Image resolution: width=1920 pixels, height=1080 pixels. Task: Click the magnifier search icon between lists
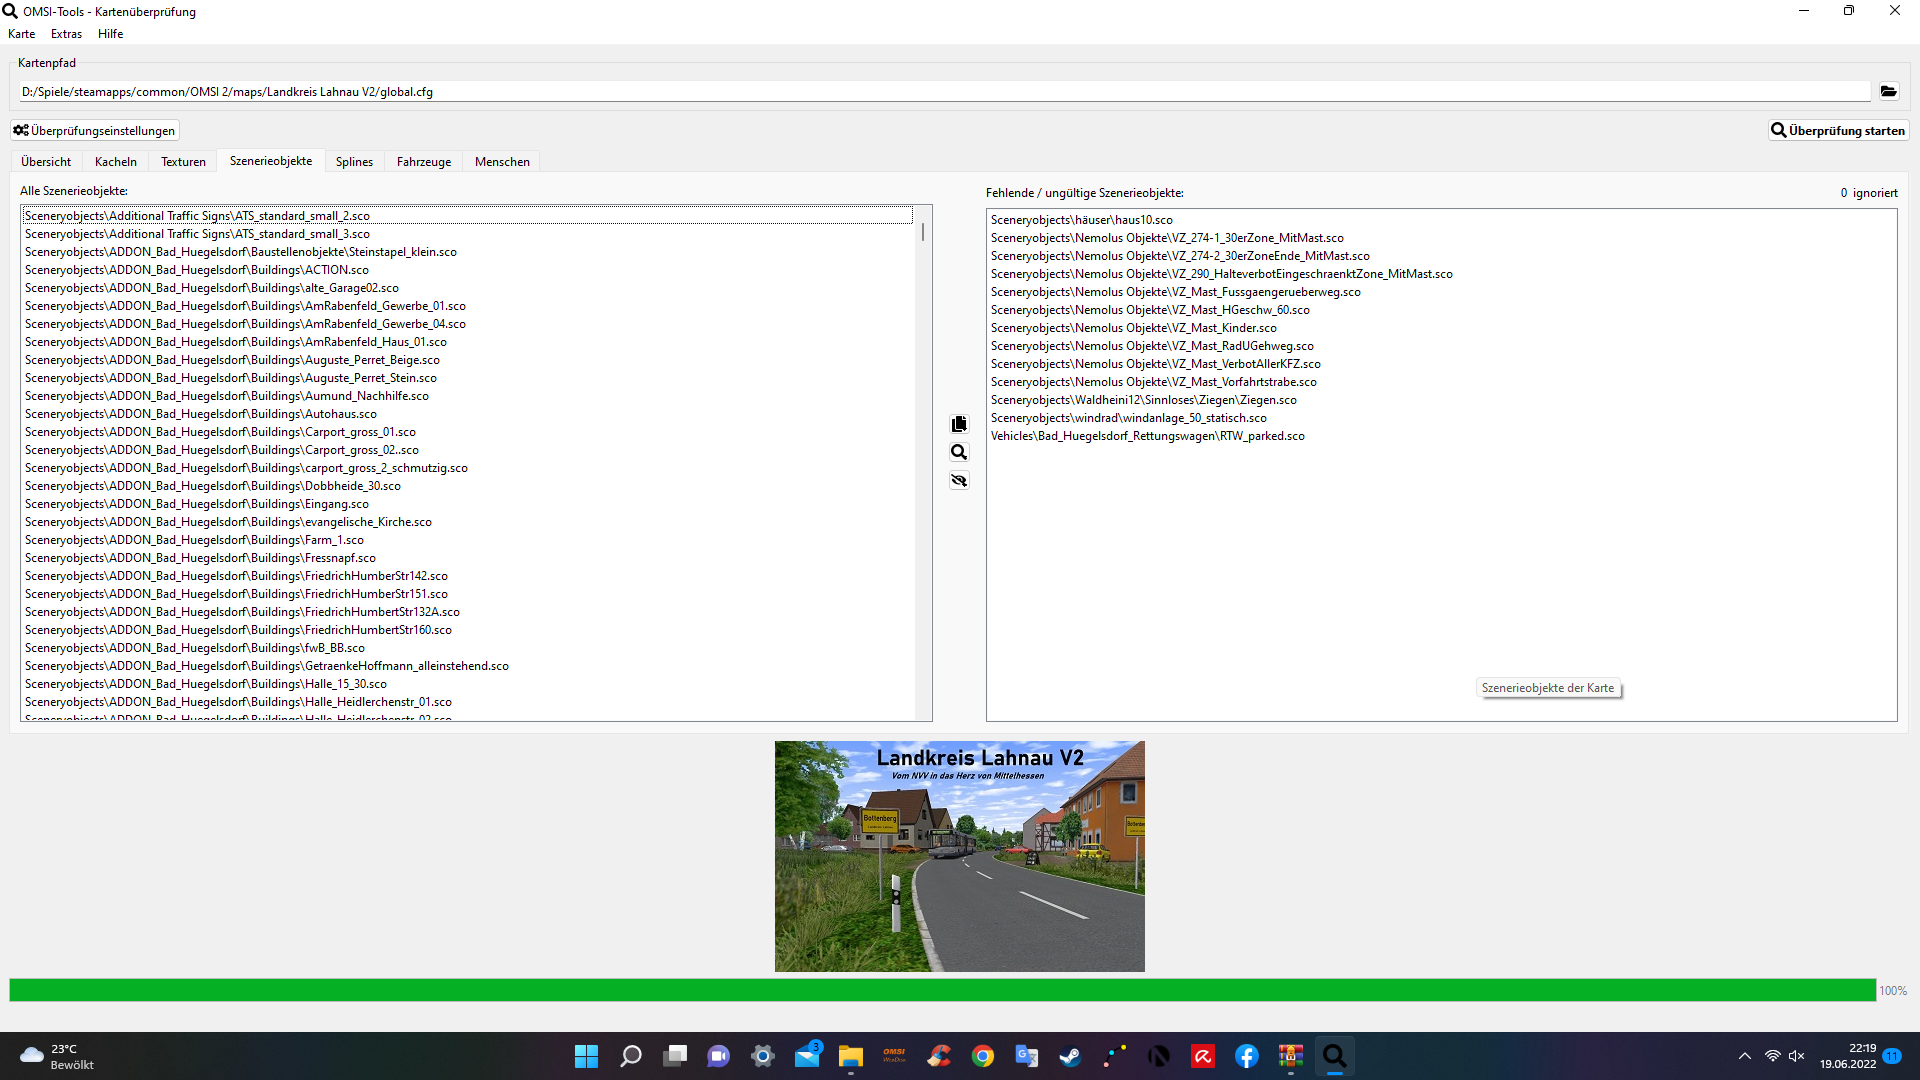[x=959, y=452]
